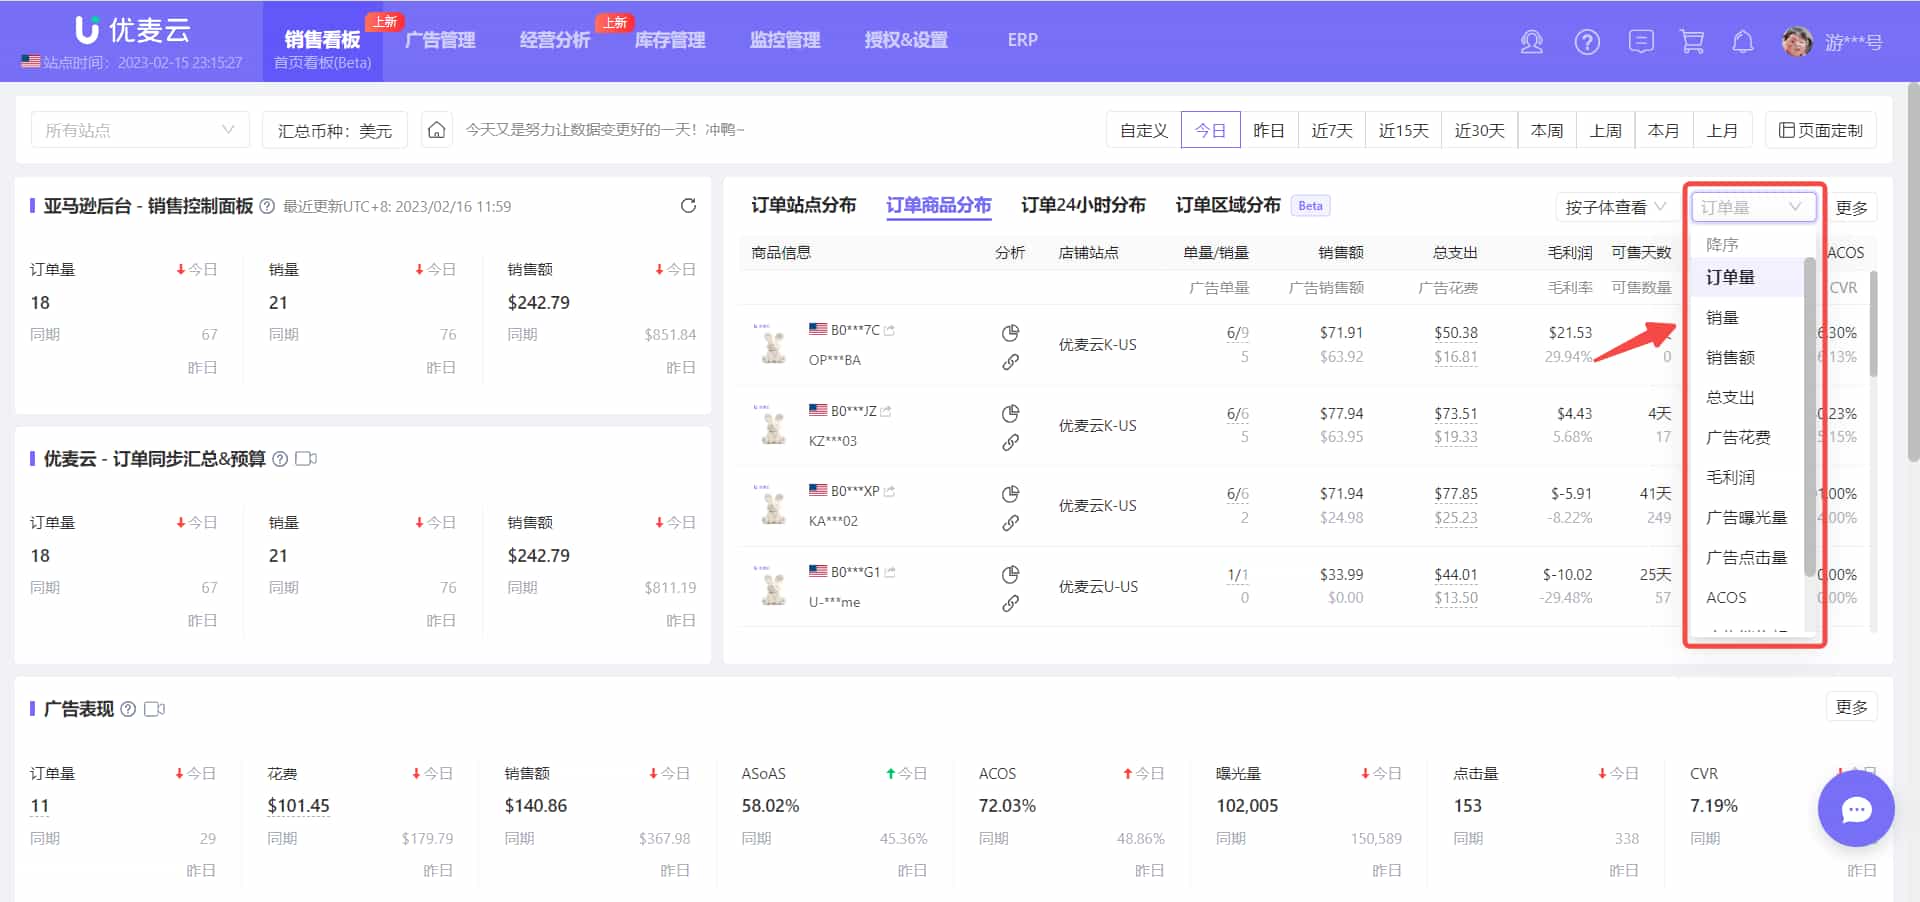Click the home icon beside currency selector
The height and width of the screenshot is (902, 1920).
(436, 130)
